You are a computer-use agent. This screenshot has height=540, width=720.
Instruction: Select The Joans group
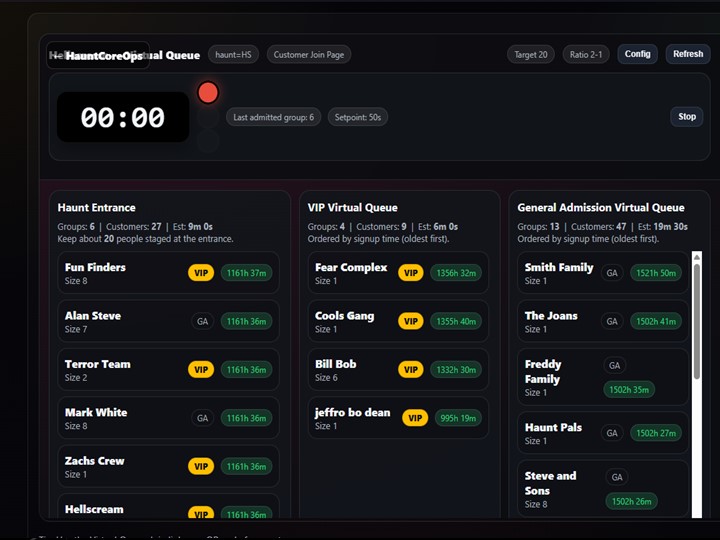coord(603,321)
